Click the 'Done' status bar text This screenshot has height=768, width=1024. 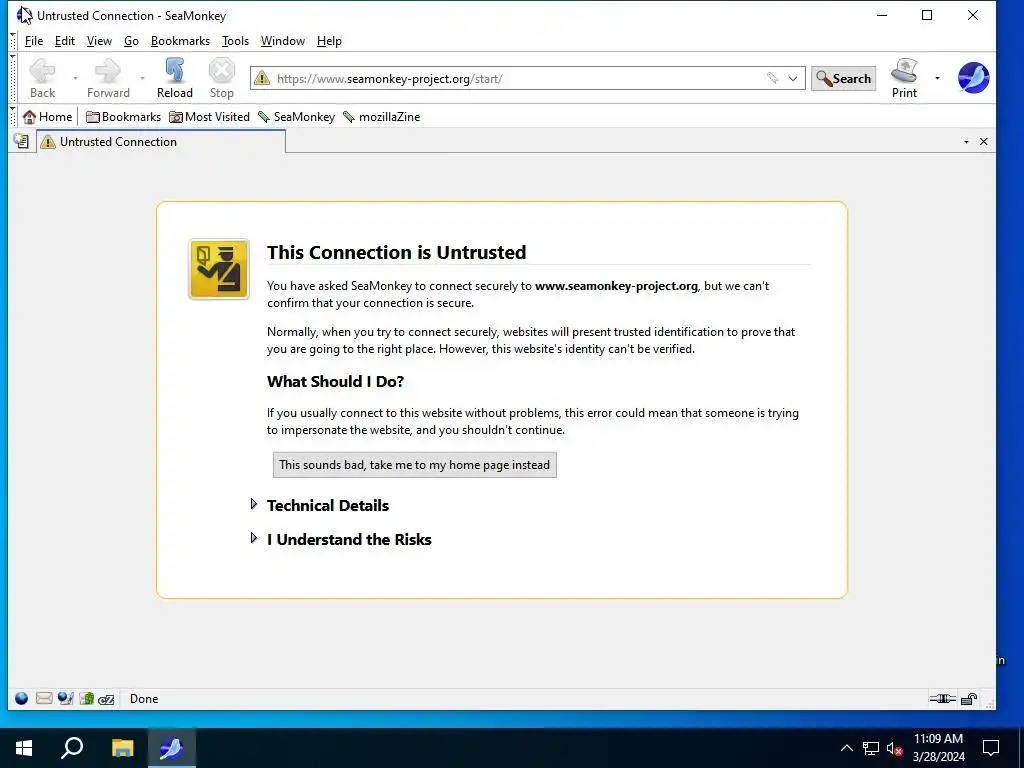pos(144,699)
